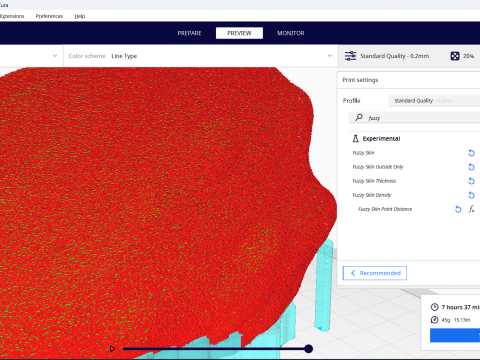The height and width of the screenshot is (360, 480).
Task: Reset Fuzzy Skin Density value
Action: click(471, 195)
